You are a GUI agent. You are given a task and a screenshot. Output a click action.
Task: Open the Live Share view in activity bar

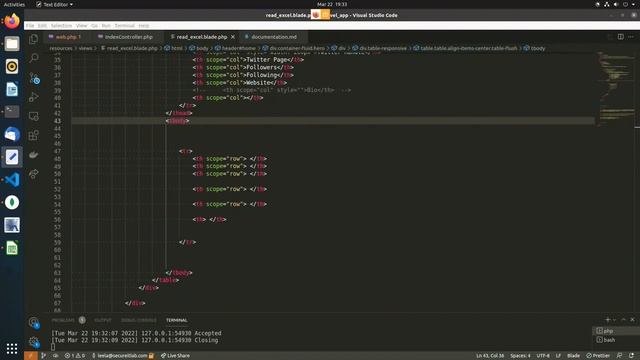pyautogui.click(x=33, y=174)
